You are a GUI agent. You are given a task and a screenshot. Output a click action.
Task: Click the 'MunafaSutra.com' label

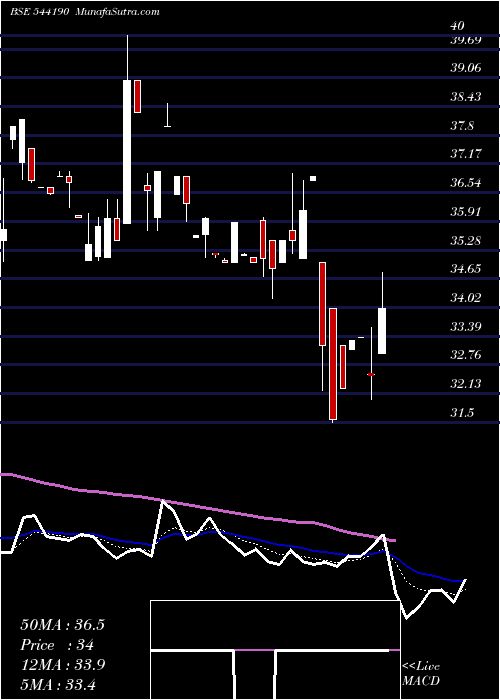pyautogui.click(x=118, y=12)
